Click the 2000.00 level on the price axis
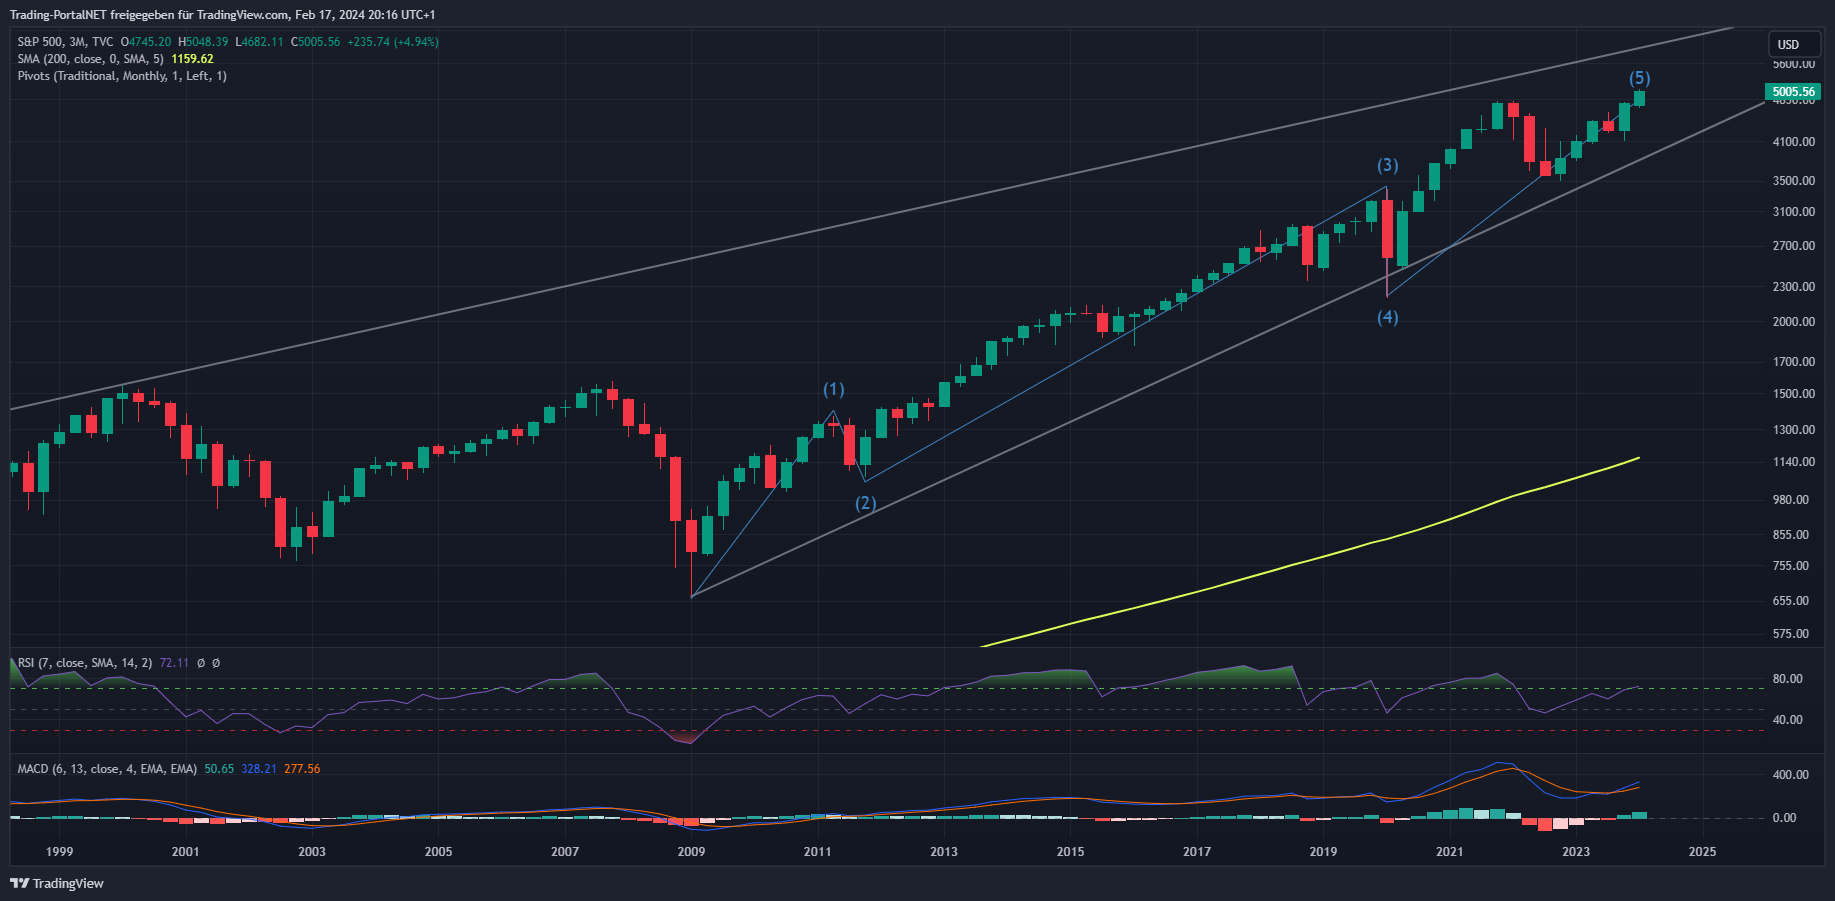Viewport: 1835px width, 901px height. [x=1793, y=322]
